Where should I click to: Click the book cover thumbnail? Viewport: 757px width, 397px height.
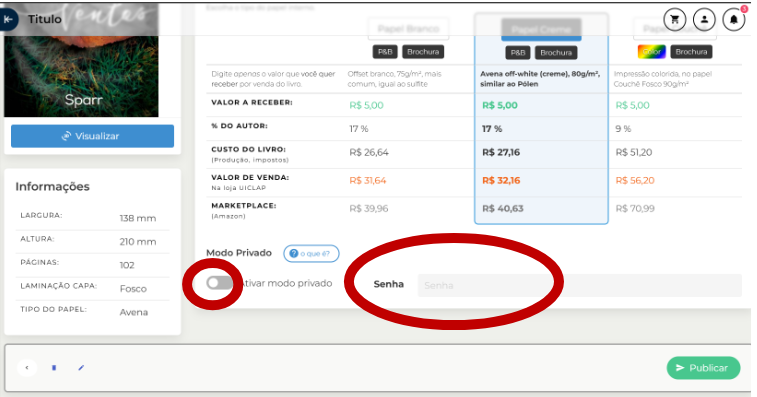[81, 60]
